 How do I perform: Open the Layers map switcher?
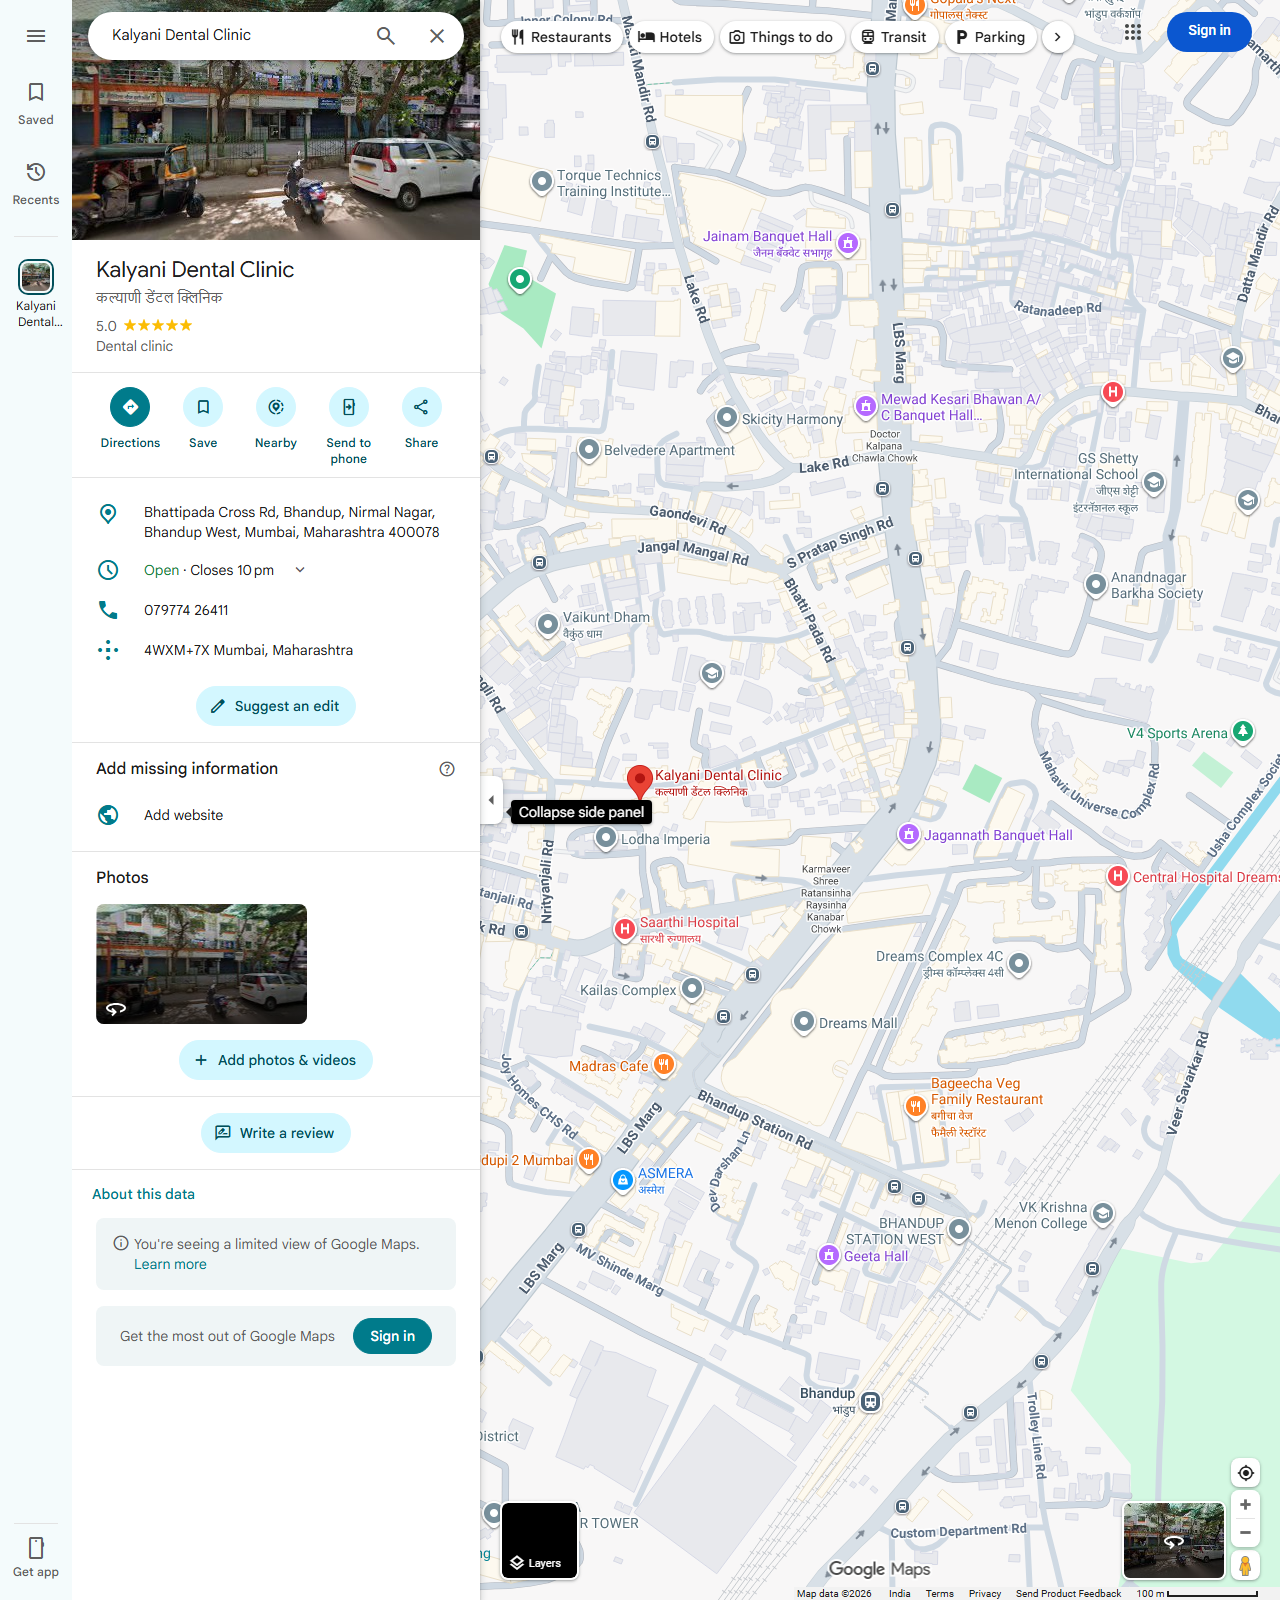pos(539,1540)
